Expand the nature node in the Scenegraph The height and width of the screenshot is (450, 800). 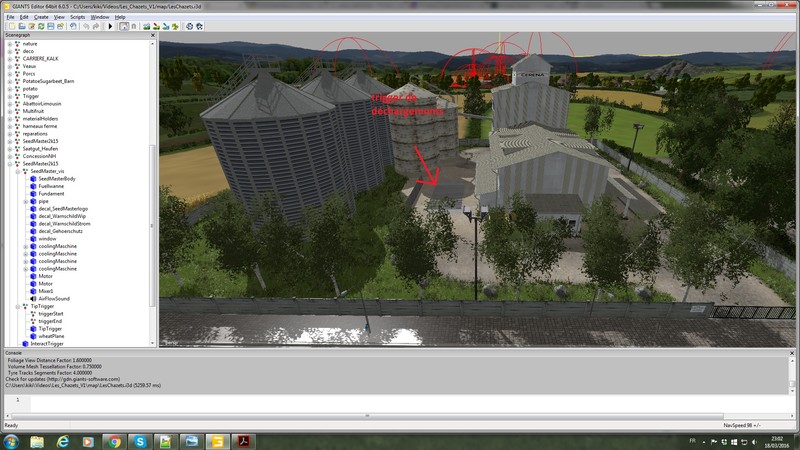(9, 44)
